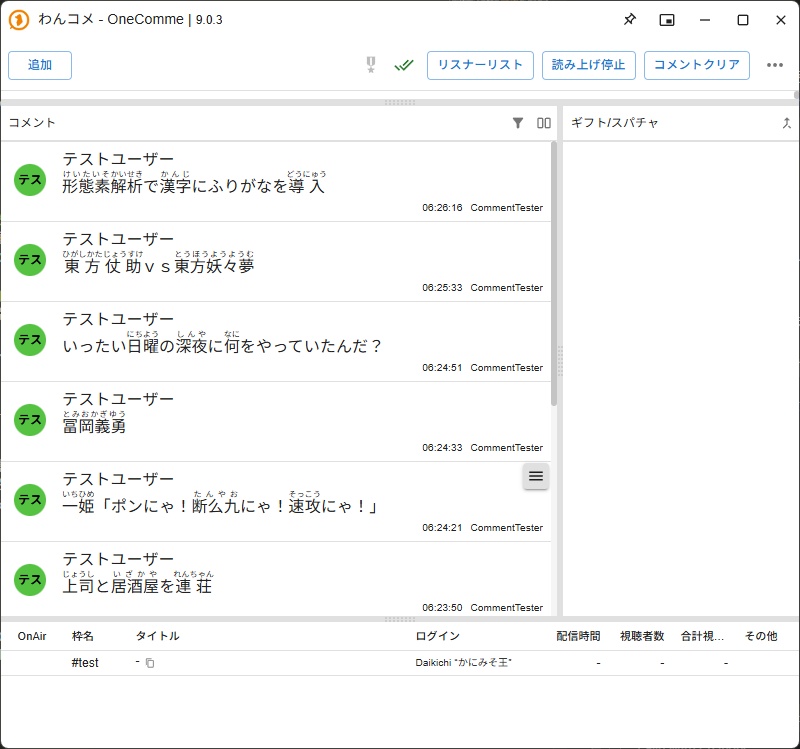Click the 合計視... column header
The image size is (800, 749).
click(x=702, y=636)
